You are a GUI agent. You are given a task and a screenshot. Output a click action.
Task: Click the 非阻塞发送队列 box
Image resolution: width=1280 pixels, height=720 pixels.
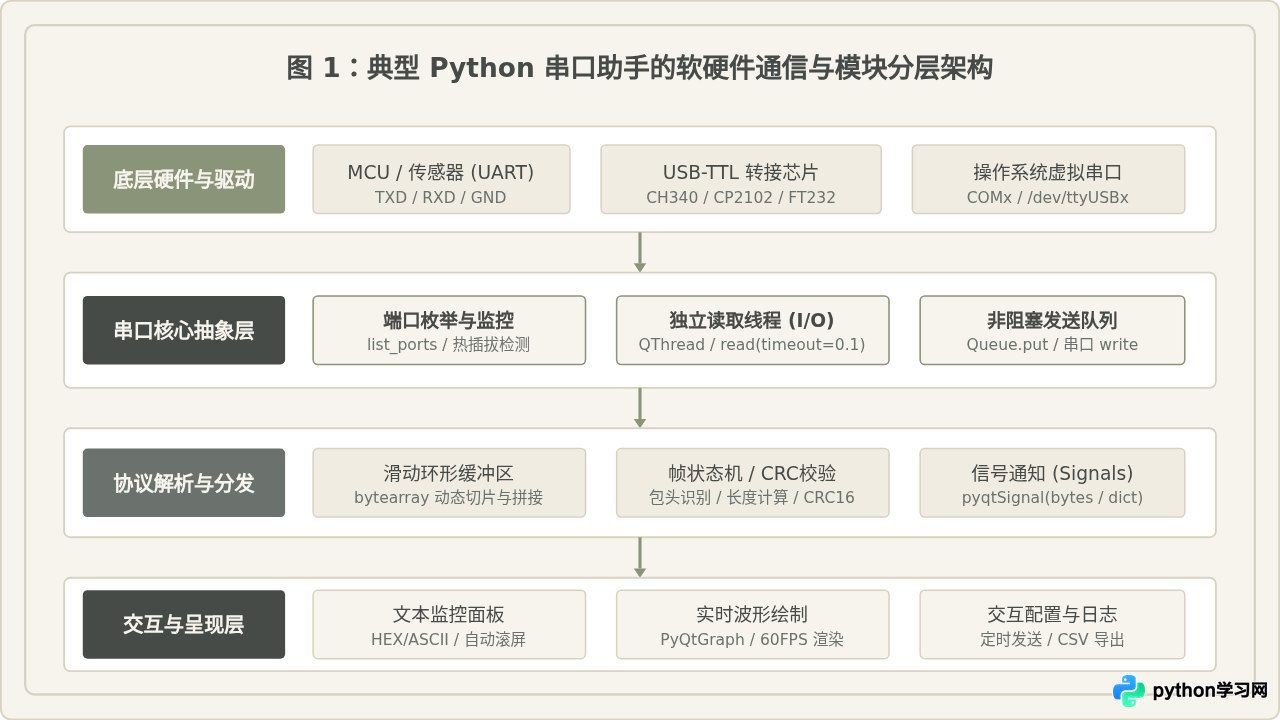1052,330
